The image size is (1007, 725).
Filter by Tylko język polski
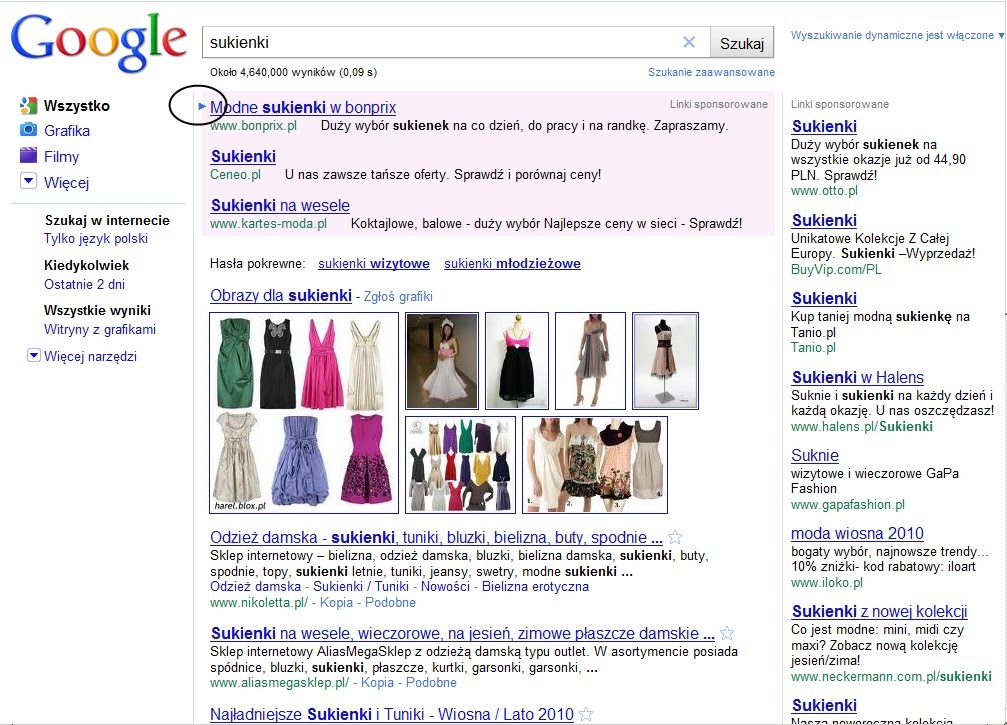pos(96,239)
